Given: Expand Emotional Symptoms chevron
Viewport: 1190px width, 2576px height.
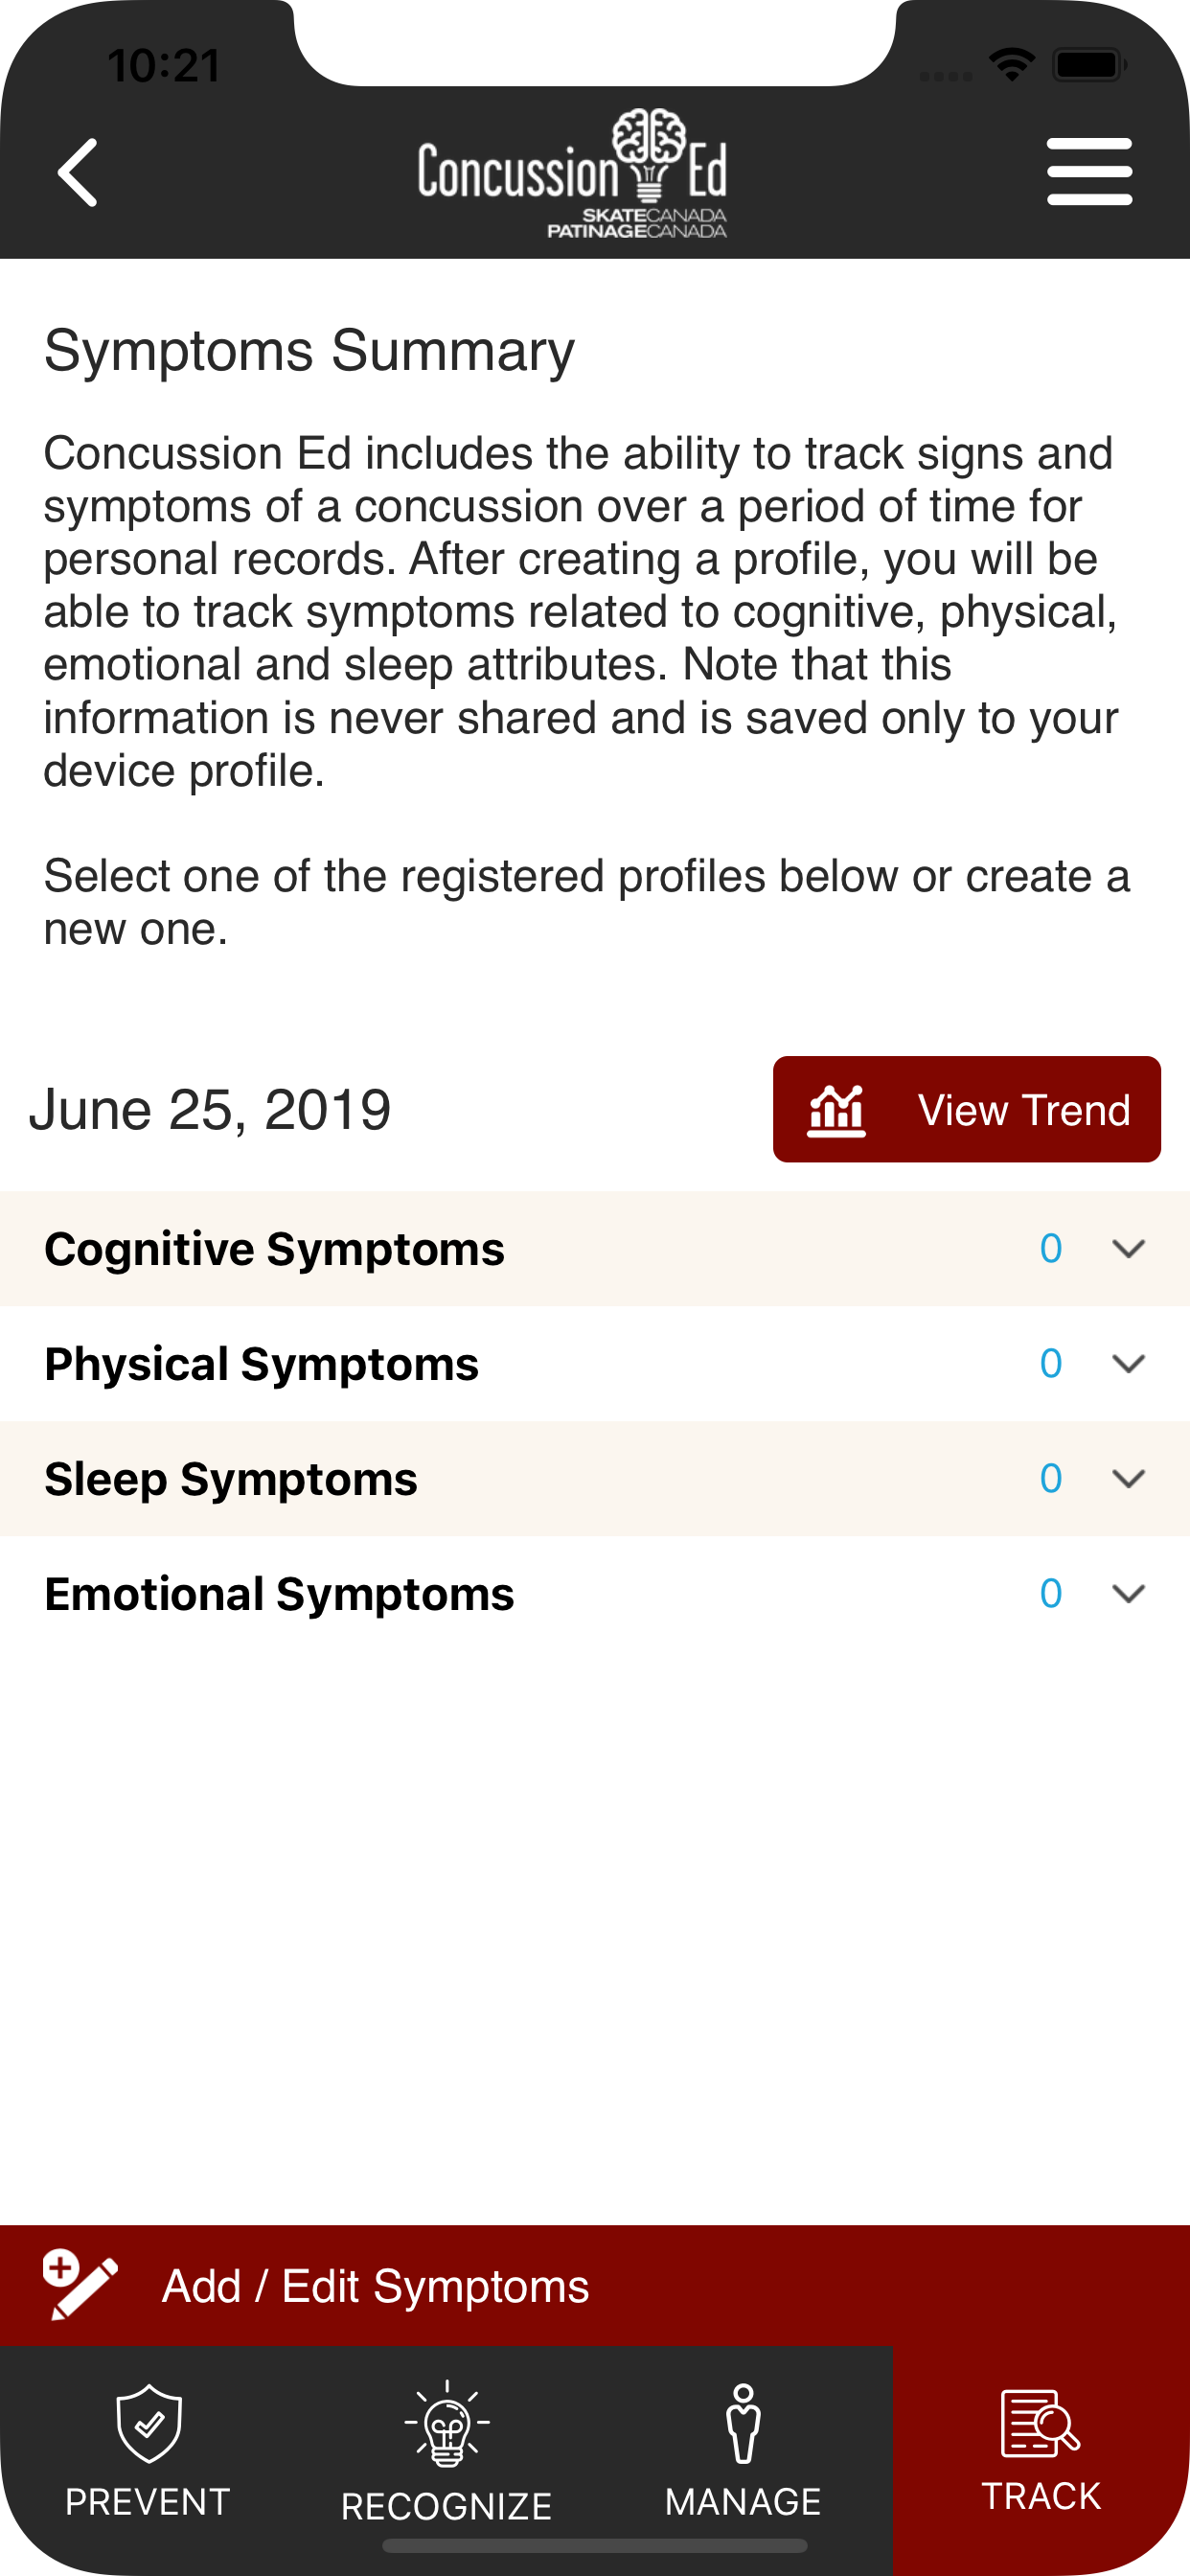Looking at the screenshot, I should click(1128, 1593).
